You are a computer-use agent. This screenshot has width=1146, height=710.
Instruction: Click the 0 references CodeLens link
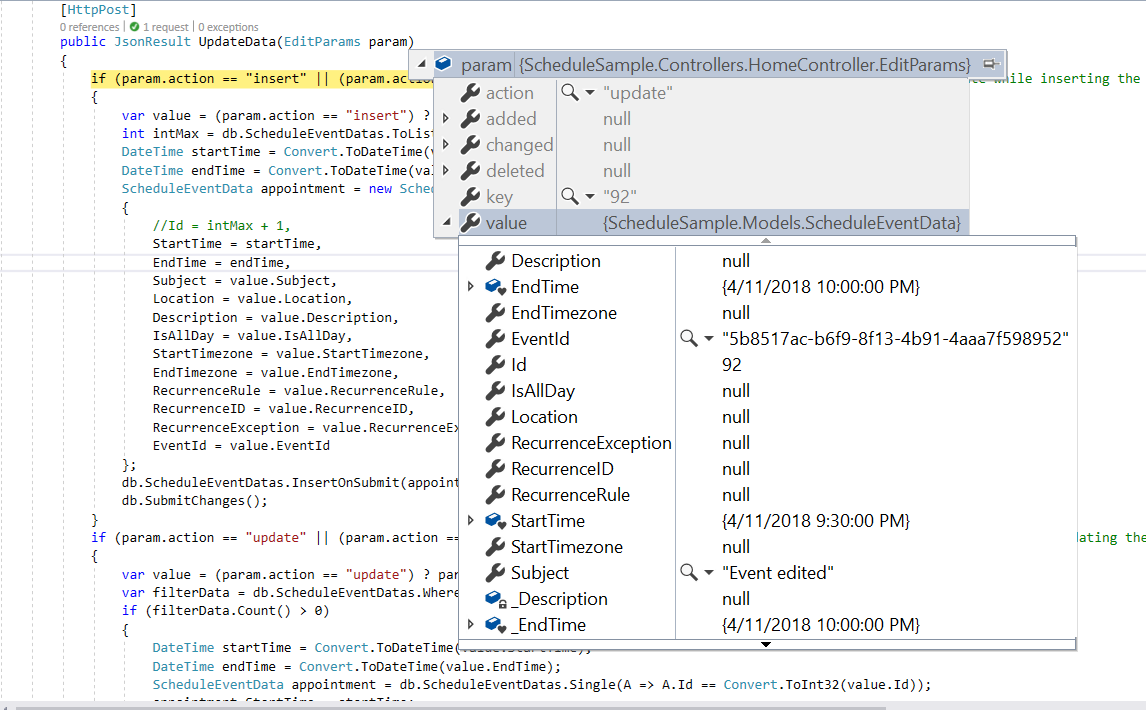coord(89,27)
